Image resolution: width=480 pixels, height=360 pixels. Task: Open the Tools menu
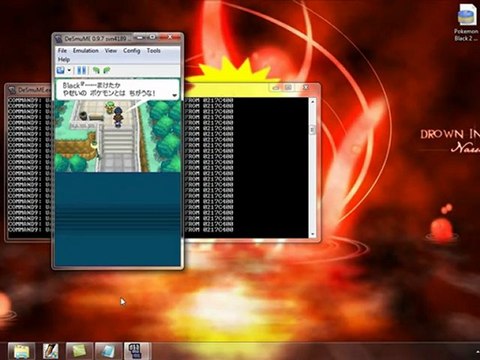153,51
